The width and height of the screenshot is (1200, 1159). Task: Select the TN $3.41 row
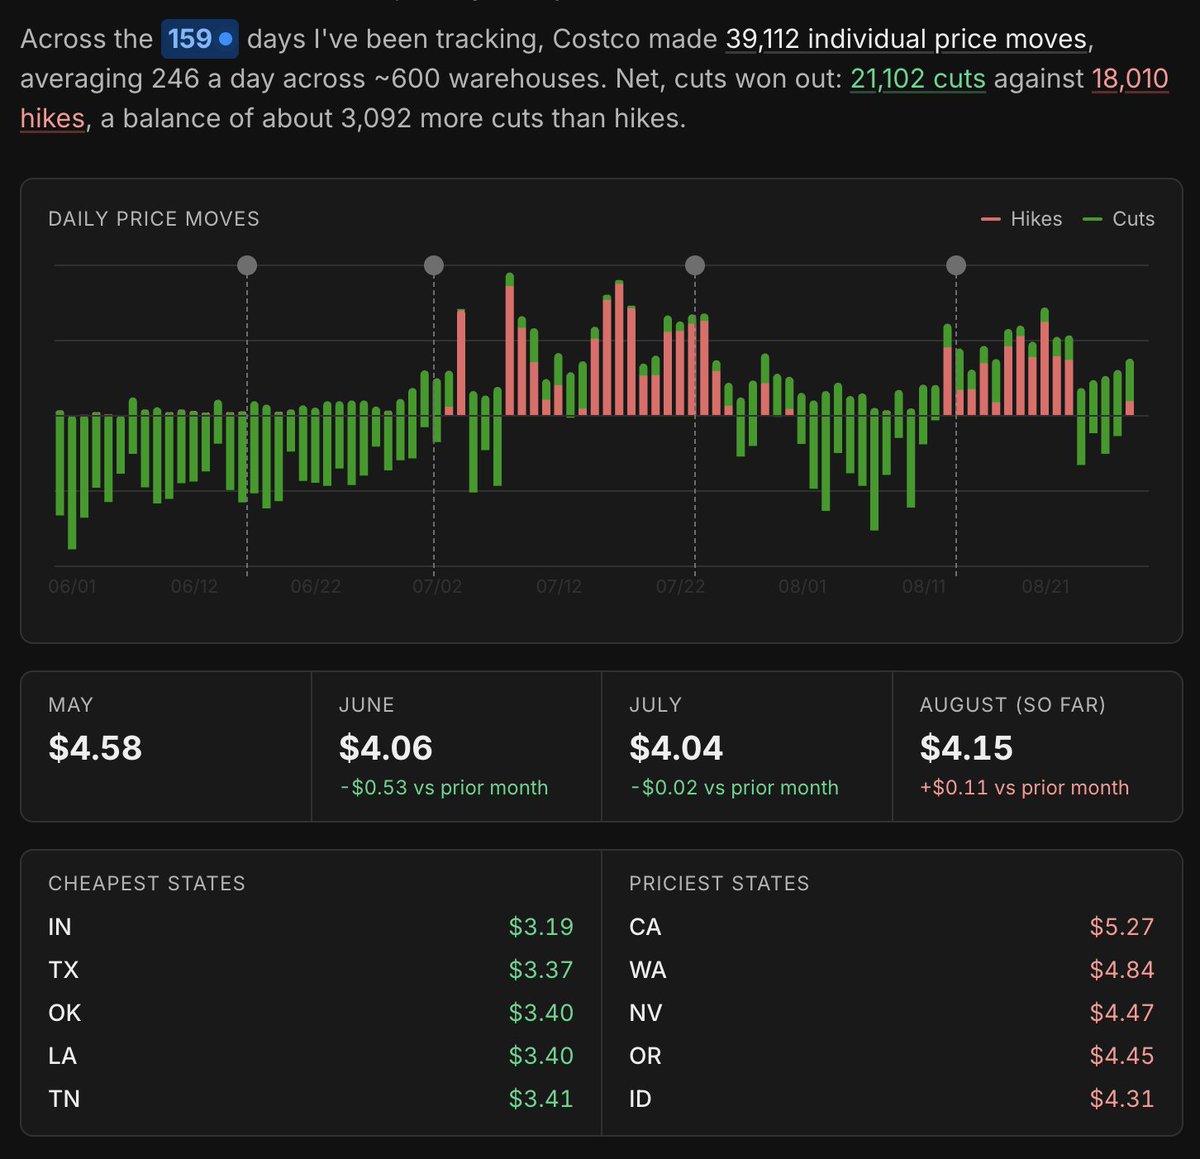coord(311,1099)
